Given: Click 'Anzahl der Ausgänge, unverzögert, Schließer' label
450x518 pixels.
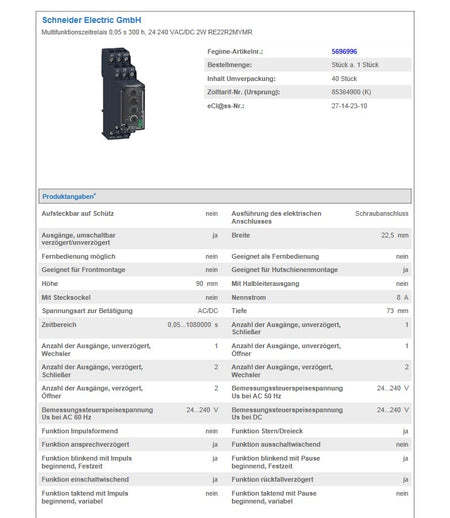Looking at the screenshot, I should [x=286, y=328].
